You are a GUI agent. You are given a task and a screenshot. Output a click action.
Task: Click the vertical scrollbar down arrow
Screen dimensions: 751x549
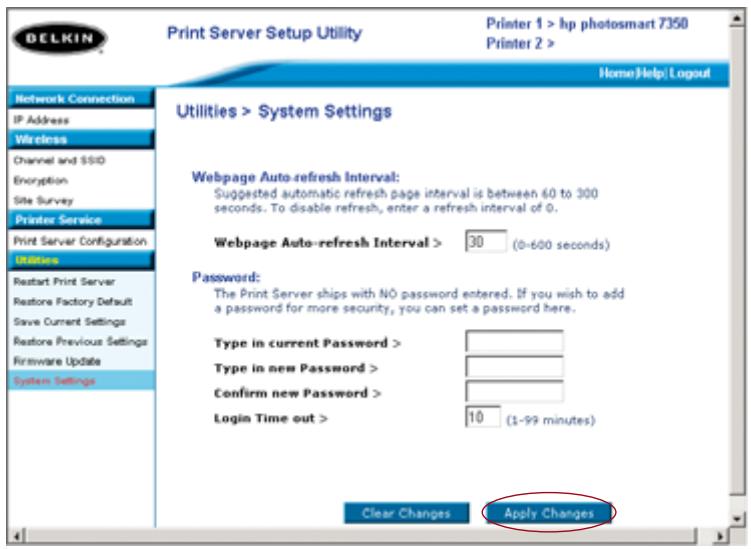click(x=737, y=518)
